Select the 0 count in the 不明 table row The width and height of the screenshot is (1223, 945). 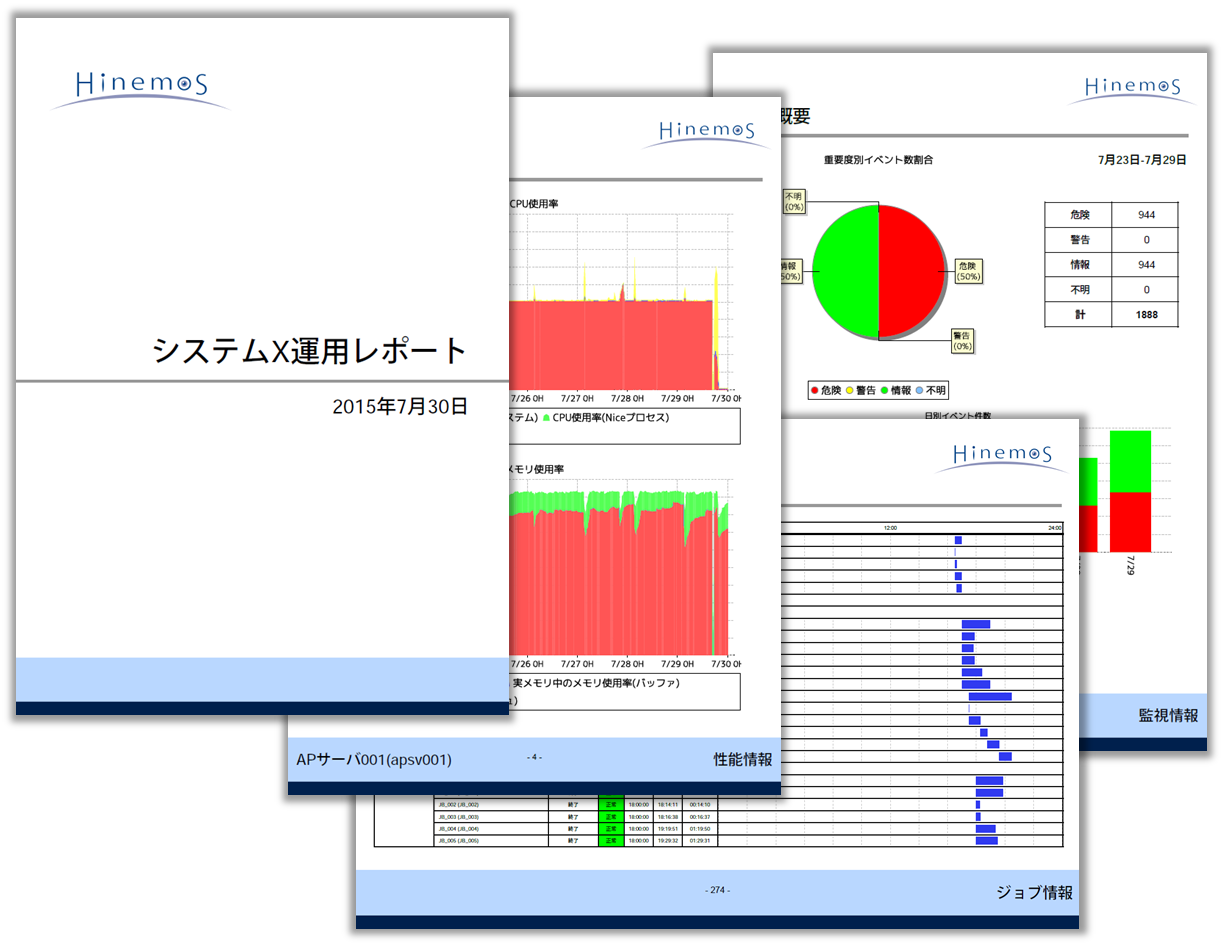click(x=1146, y=290)
